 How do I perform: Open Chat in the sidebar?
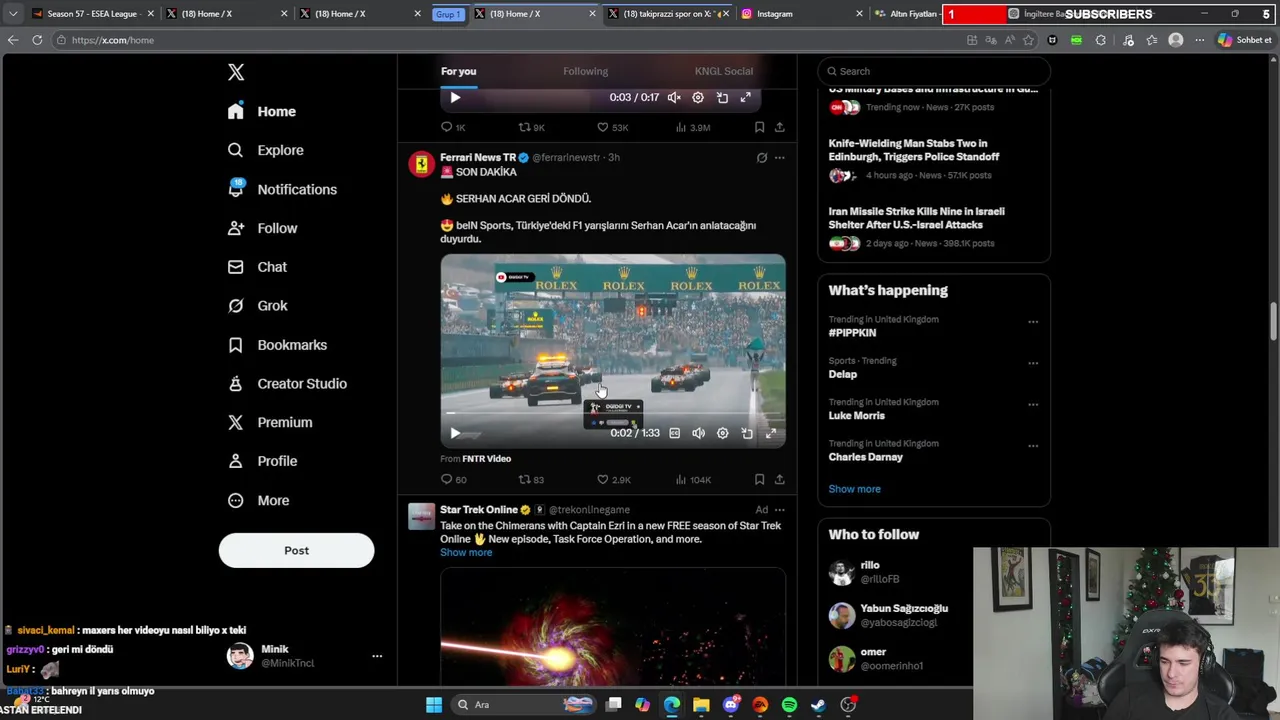pyautogui.click(x=258, y=267)
